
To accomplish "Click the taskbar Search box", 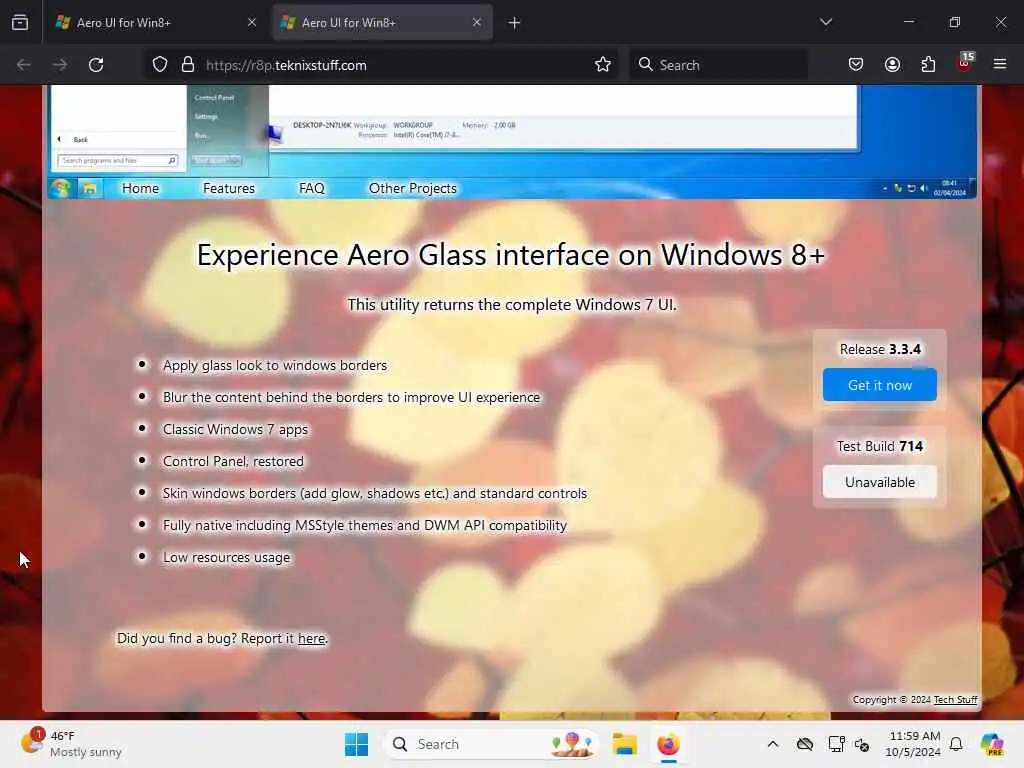I will tap(491, 744).
